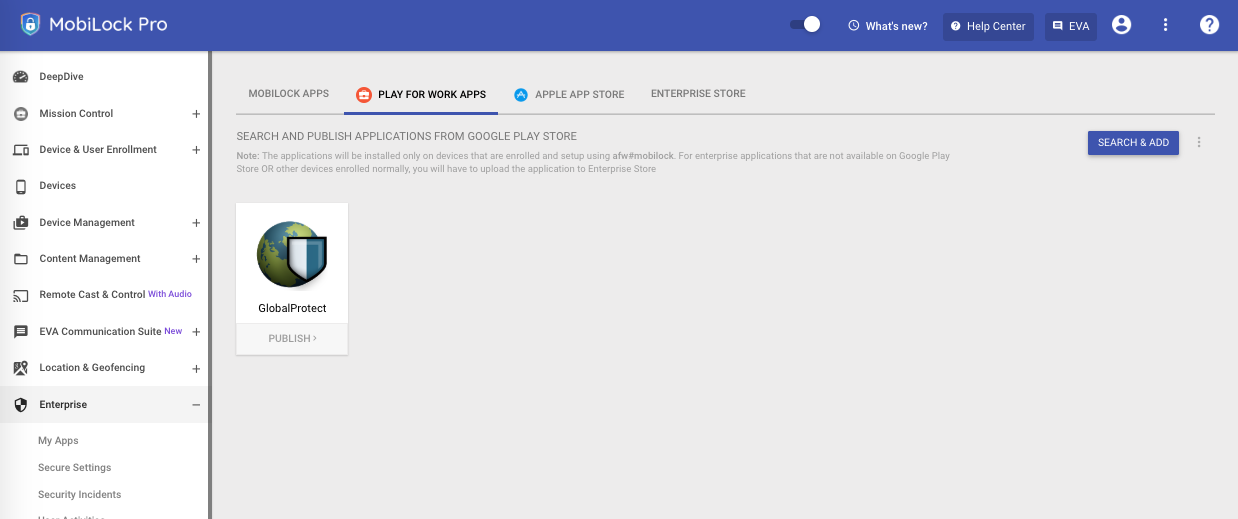The height and width of the screenshot is (519, 1238).
Task: Open Security Incidents
Action: [80, 495]
